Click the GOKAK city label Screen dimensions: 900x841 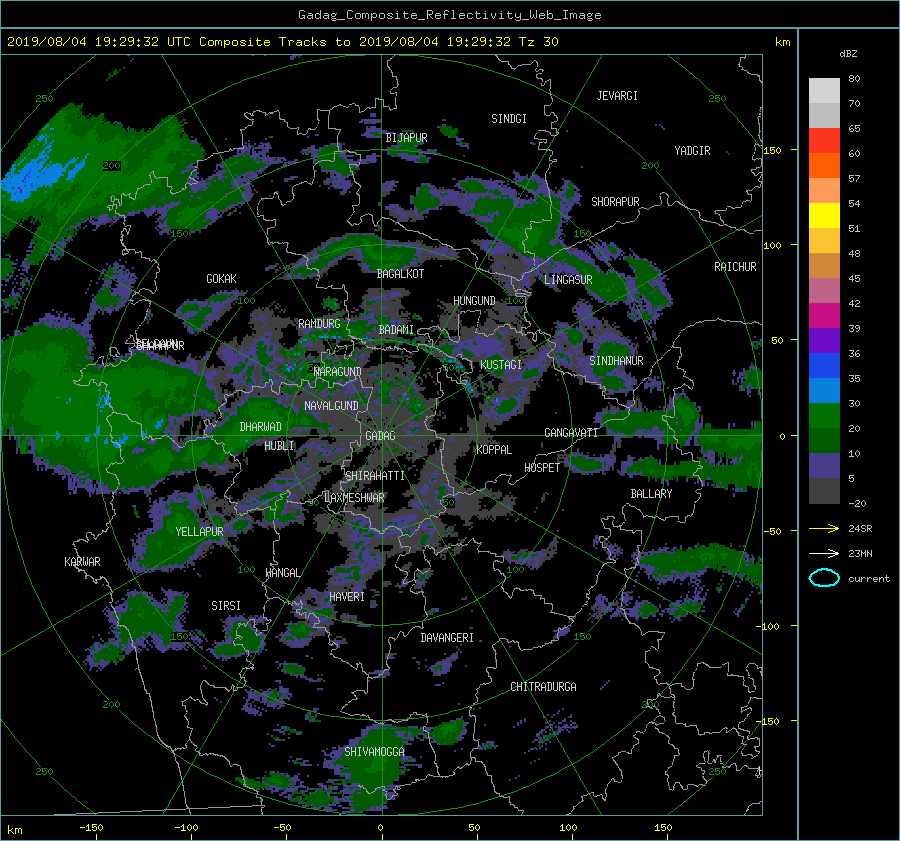221,278
